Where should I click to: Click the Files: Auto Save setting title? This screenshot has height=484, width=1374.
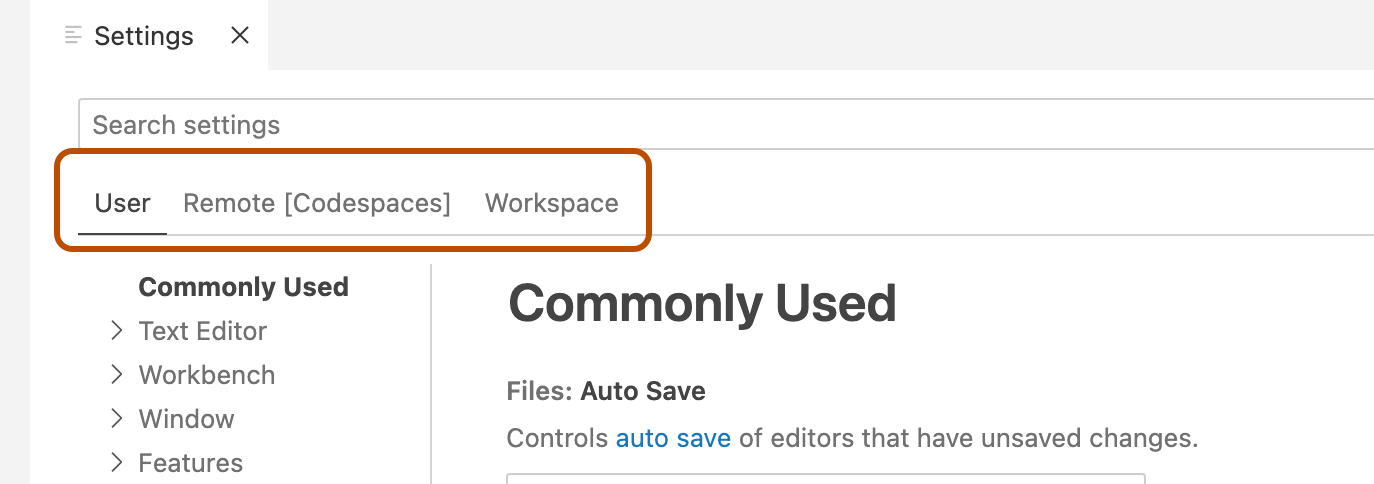click(606, 391)
